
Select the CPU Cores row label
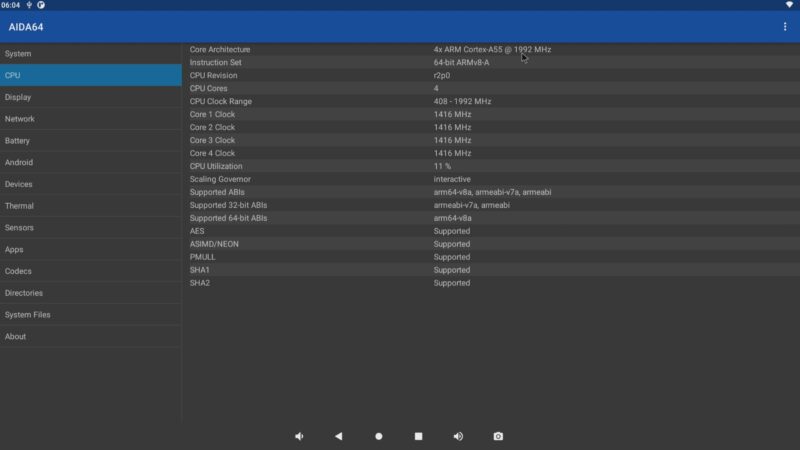click(x=209, y=88)
